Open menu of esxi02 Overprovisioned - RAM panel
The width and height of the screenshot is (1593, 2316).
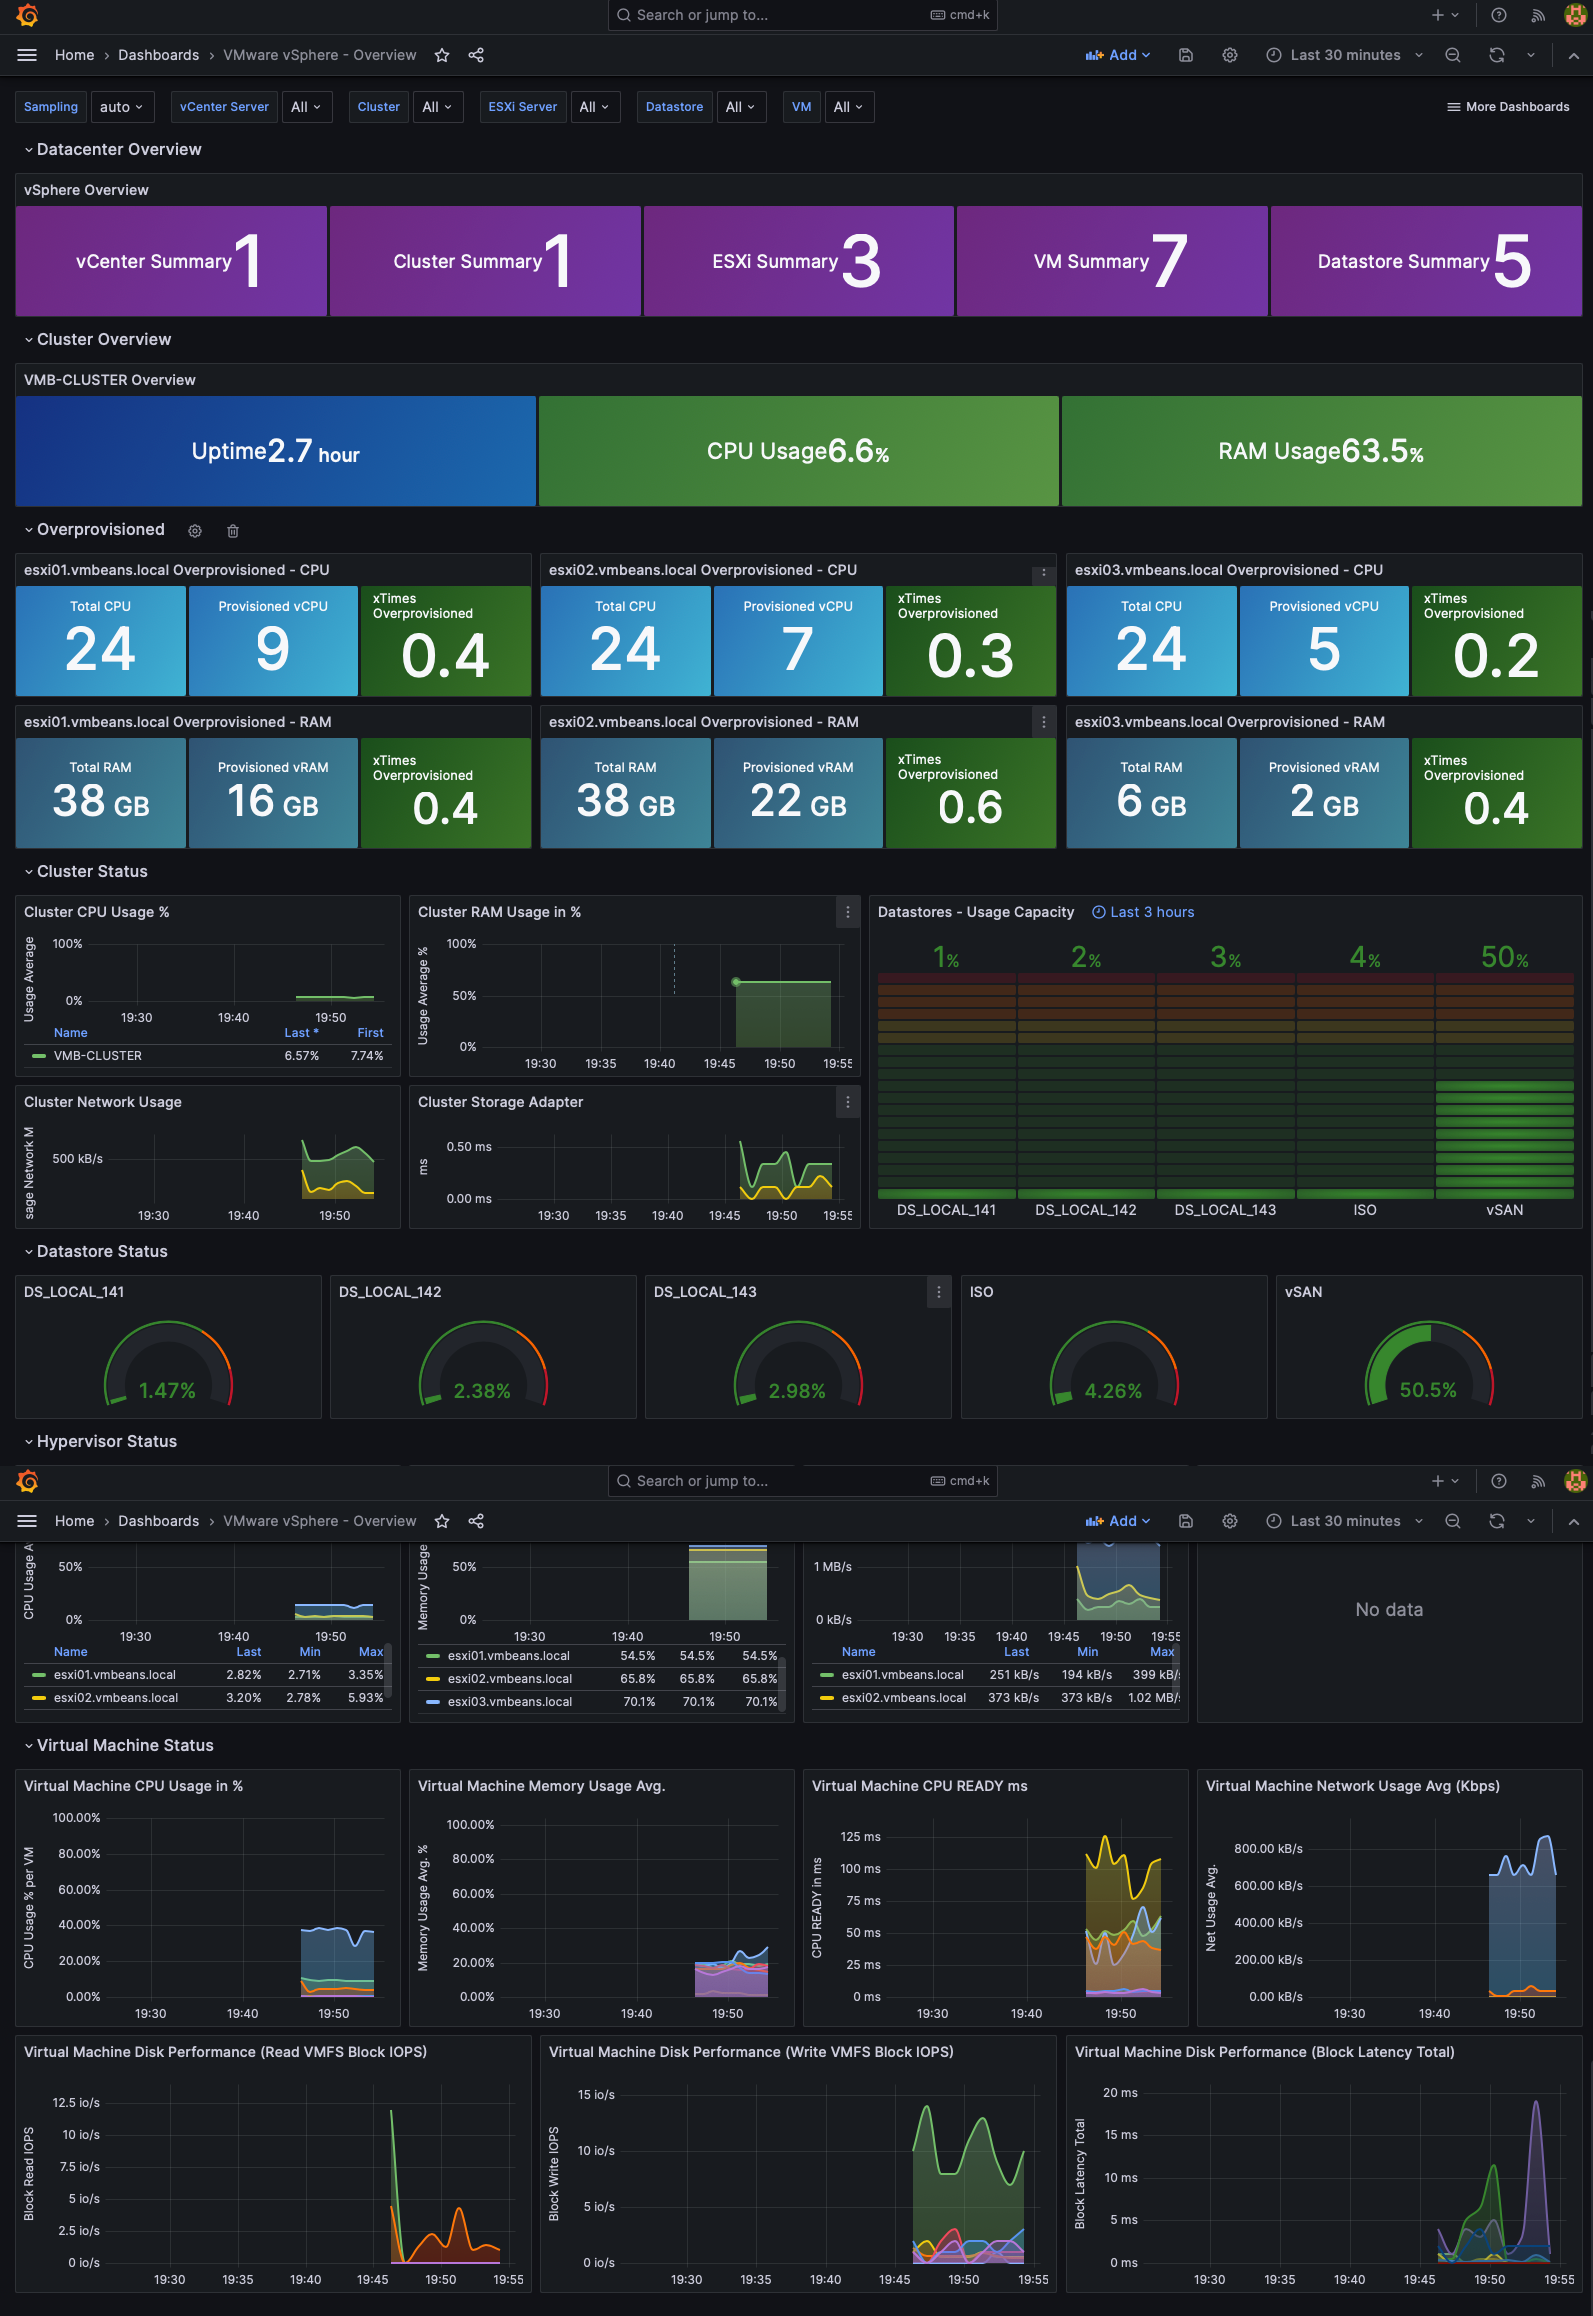[1044, 722]
